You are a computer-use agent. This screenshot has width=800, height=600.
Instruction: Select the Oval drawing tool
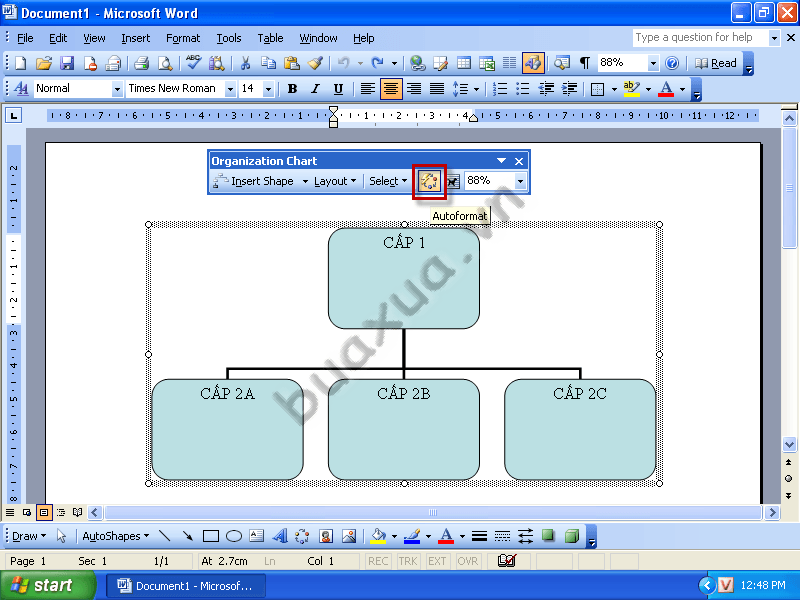(x=234, y=536)
